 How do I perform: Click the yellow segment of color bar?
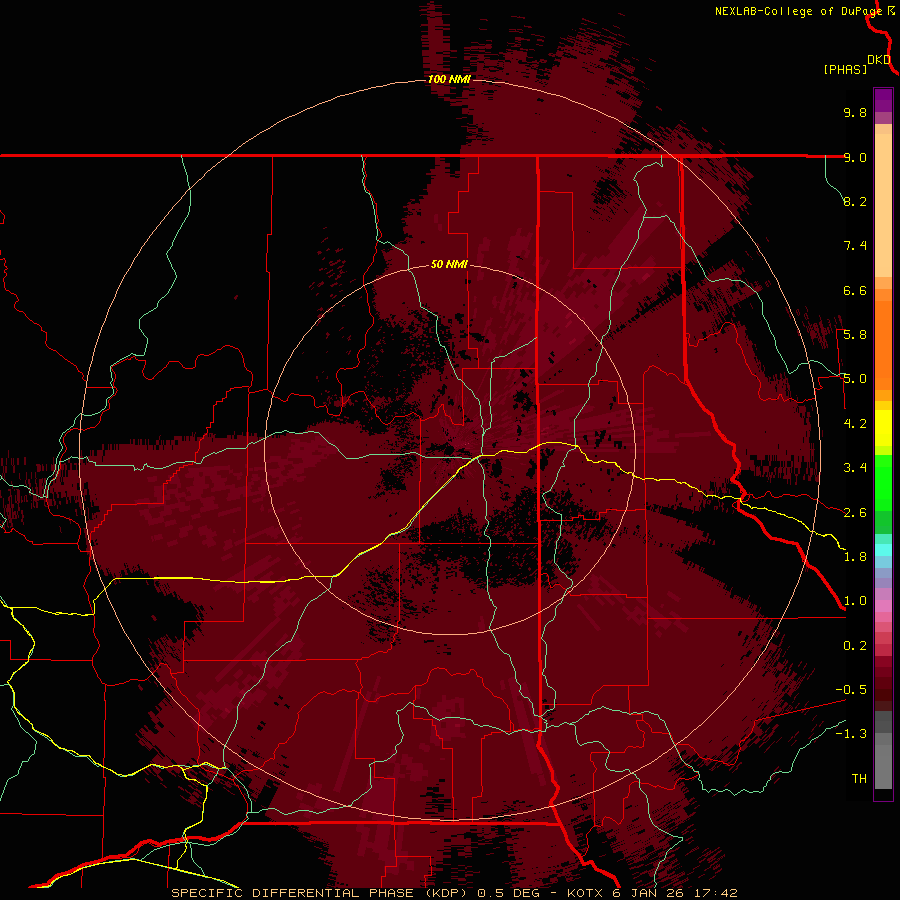pos(883,428)
